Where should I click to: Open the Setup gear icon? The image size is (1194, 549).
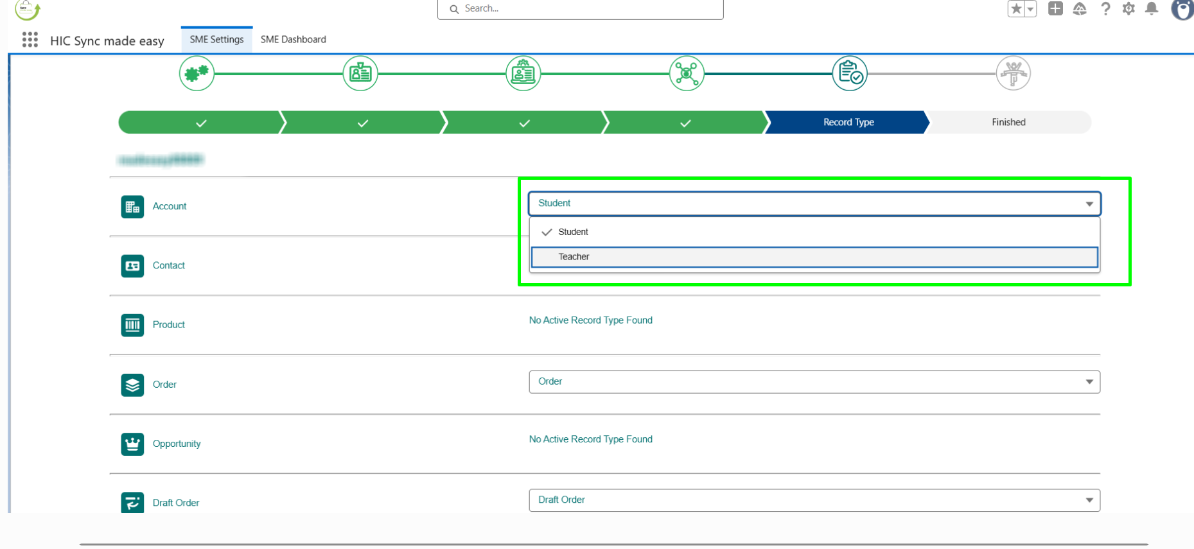[1129, 8]
